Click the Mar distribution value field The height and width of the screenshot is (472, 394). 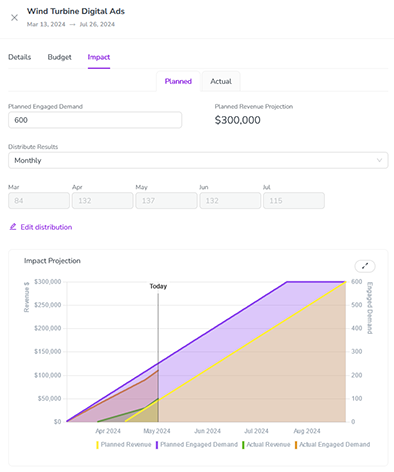[39, 201]
